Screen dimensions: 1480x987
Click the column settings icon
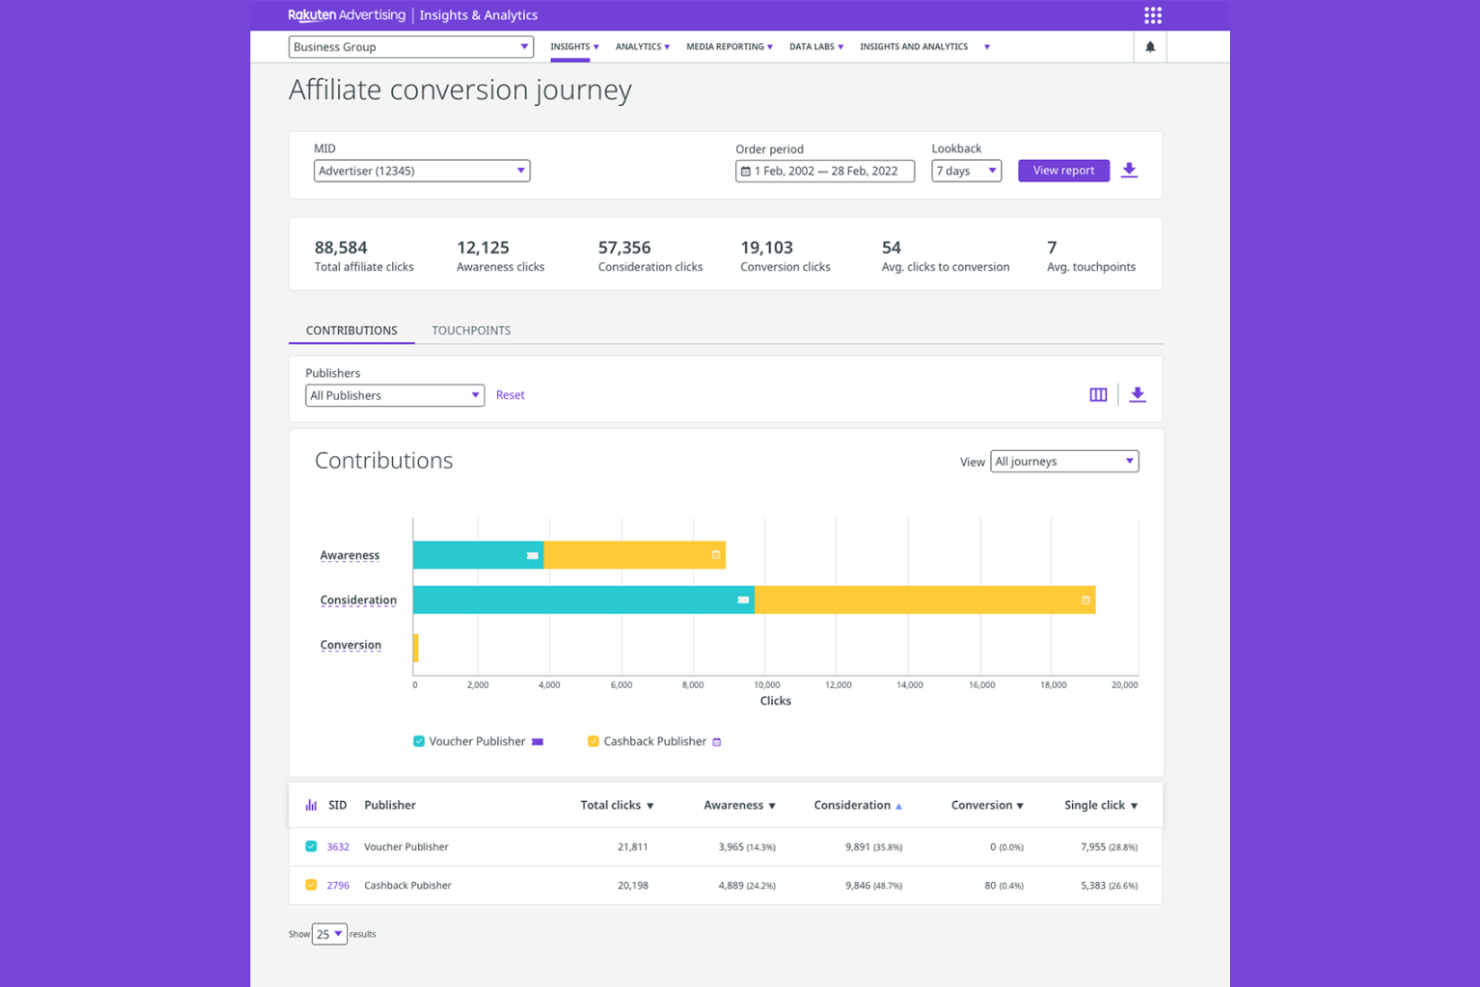point(1098,395)
